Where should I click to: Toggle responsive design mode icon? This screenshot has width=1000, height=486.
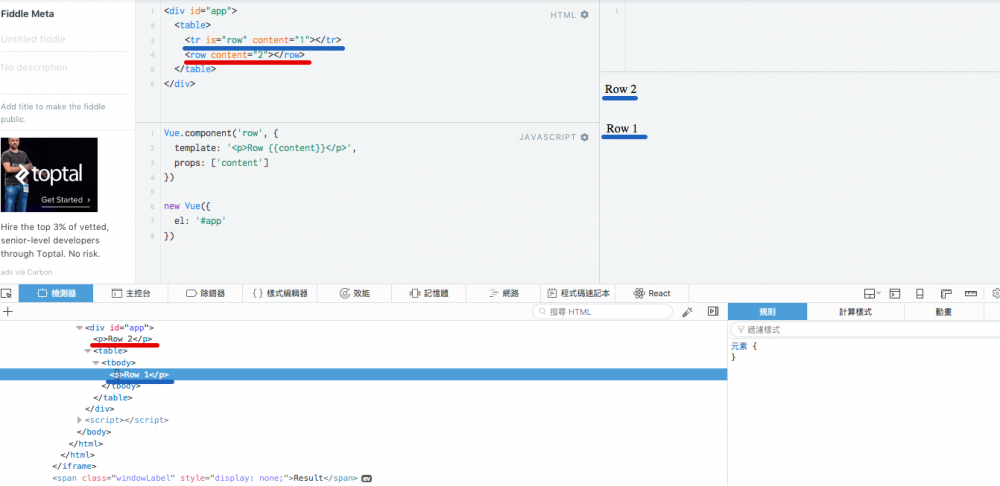pos(920,293)
